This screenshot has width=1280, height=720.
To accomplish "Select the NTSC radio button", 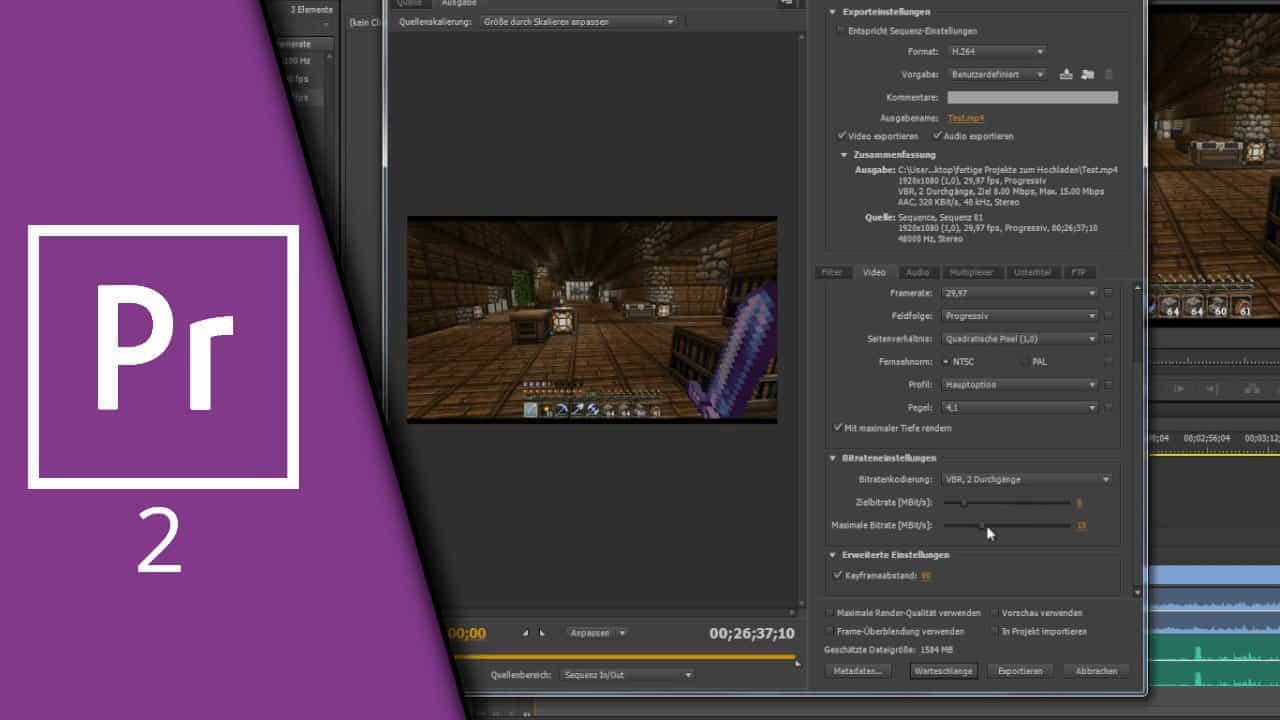I will pyautogui.click(x=946, y=361).
